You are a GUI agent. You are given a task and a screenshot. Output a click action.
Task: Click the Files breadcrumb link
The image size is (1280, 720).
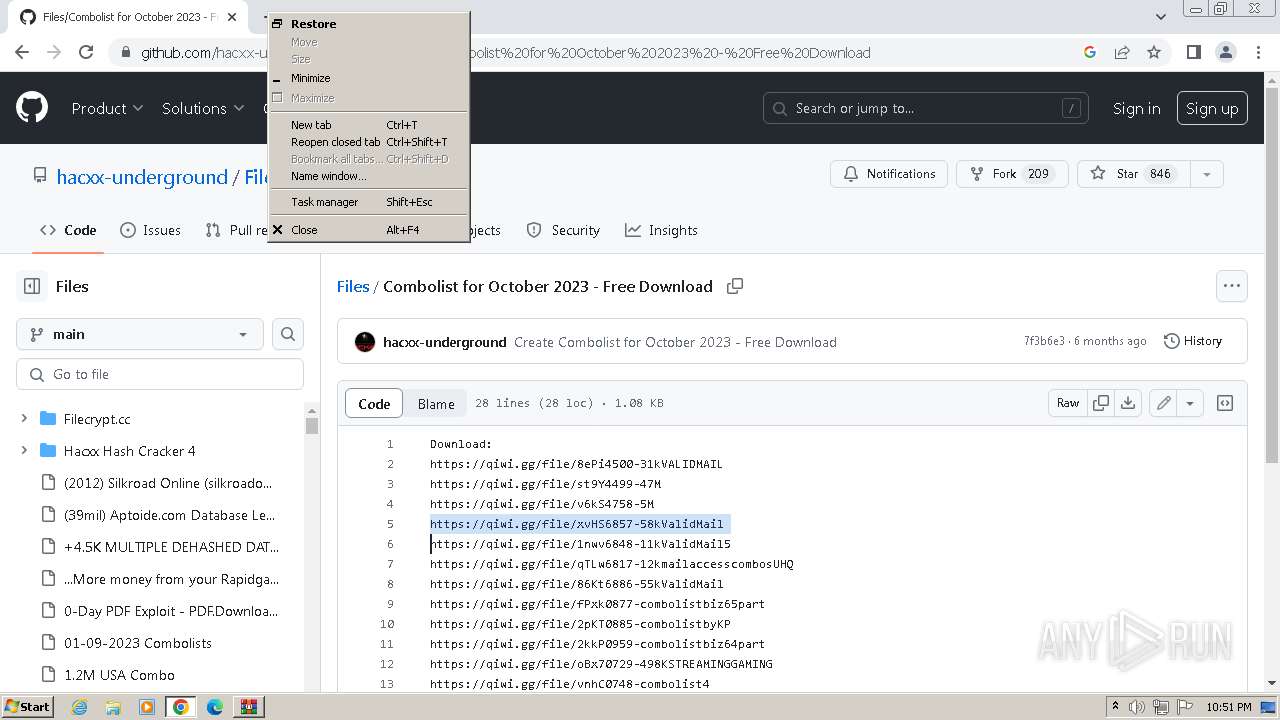click(353, 286)
